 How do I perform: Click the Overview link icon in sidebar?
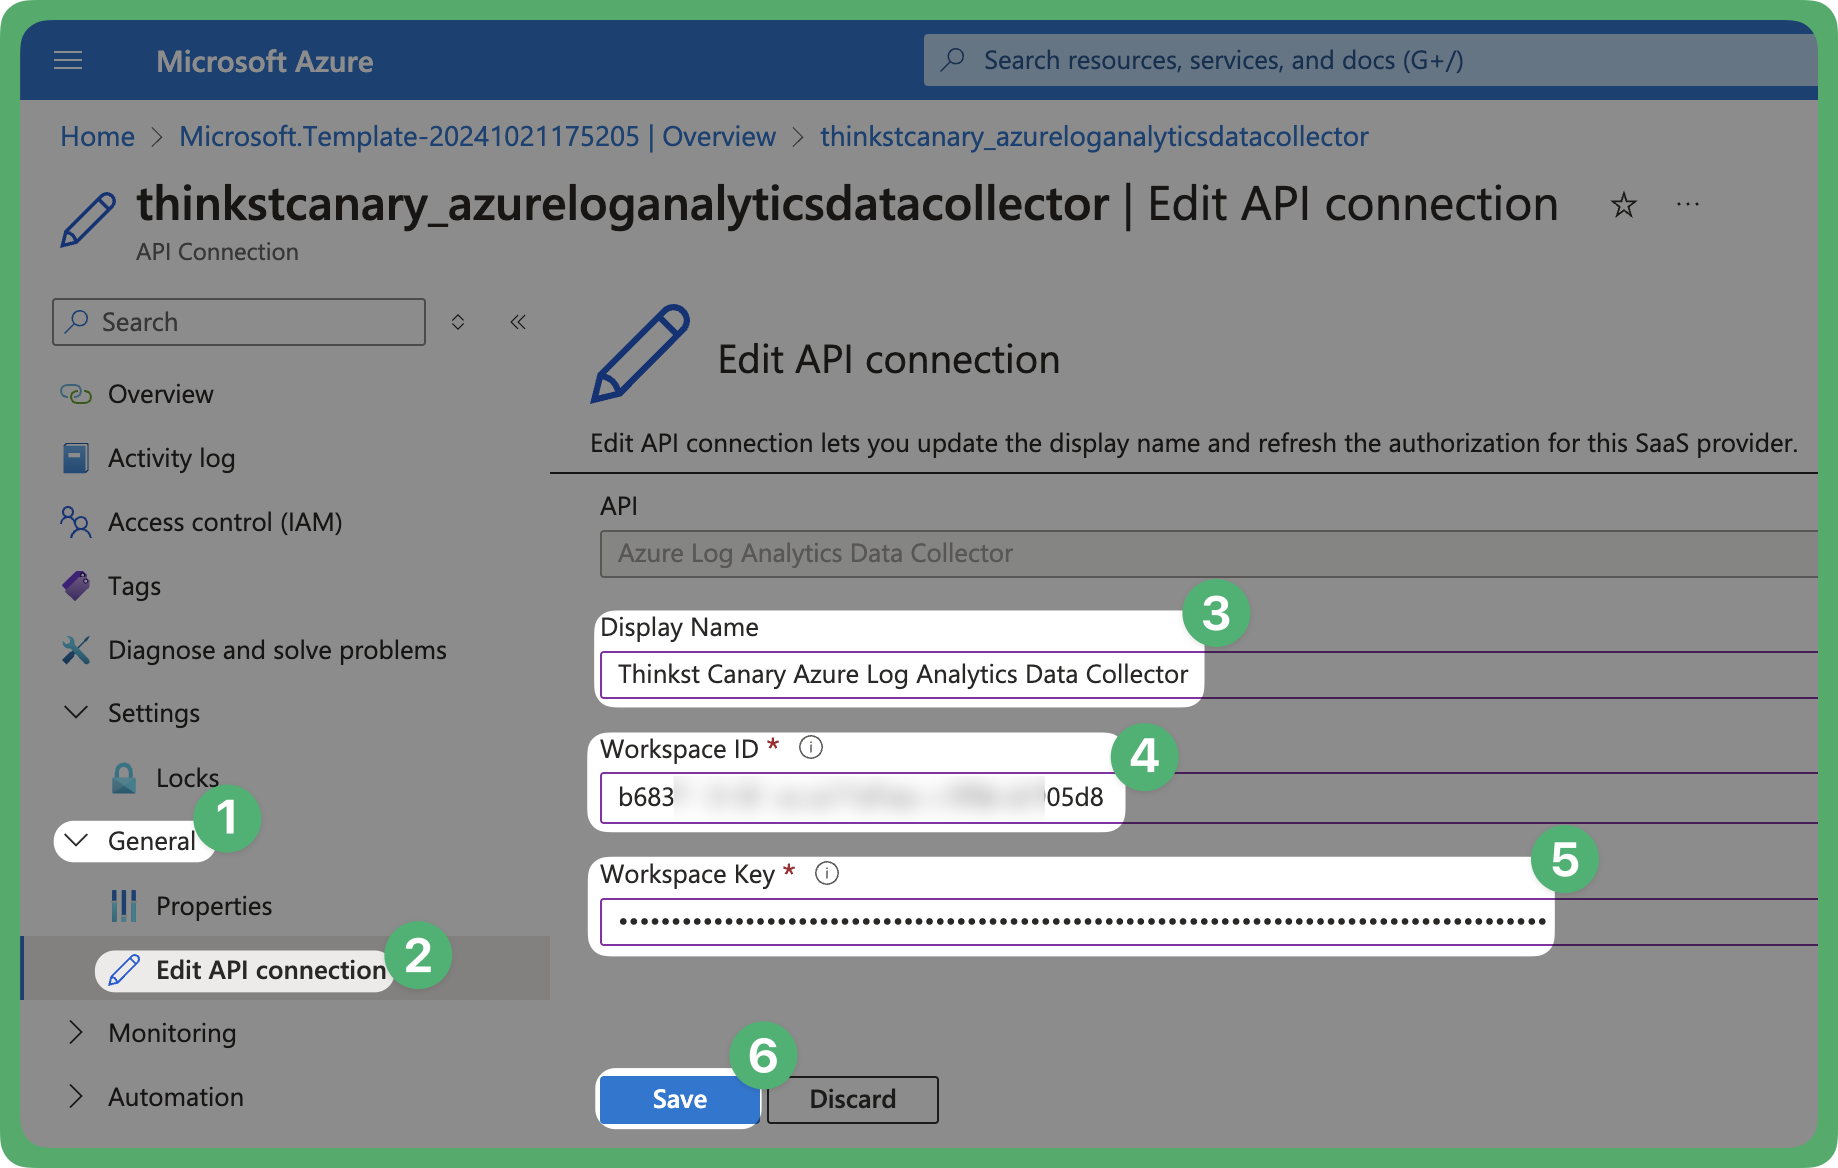coord(76,394)
